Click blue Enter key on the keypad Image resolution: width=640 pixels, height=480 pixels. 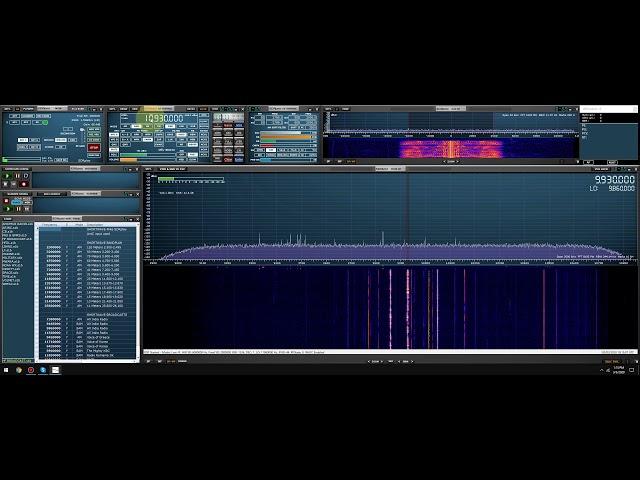tap(239, 160)
